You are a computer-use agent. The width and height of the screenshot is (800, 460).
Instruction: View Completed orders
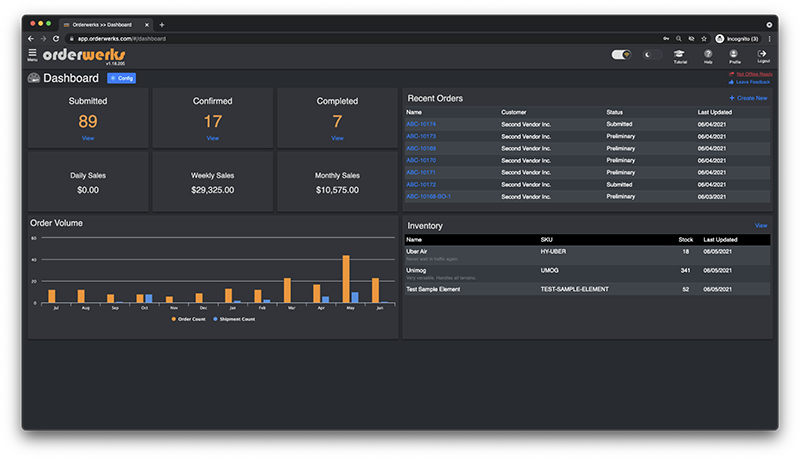pos(337,138)
